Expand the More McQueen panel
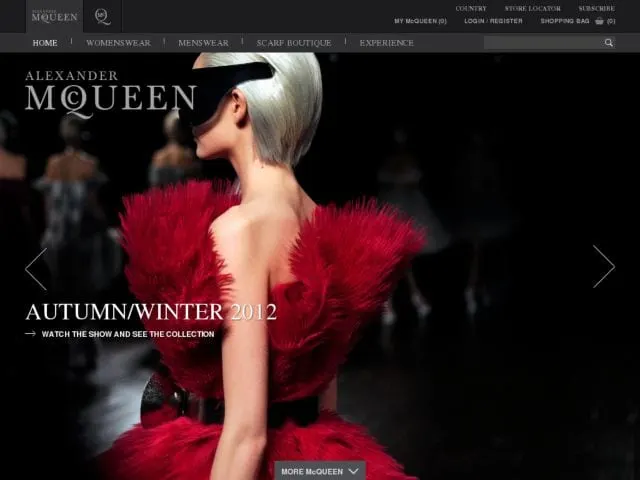This screenshot has width=640, height=480. pyautogui.click(x=320, y=471)
